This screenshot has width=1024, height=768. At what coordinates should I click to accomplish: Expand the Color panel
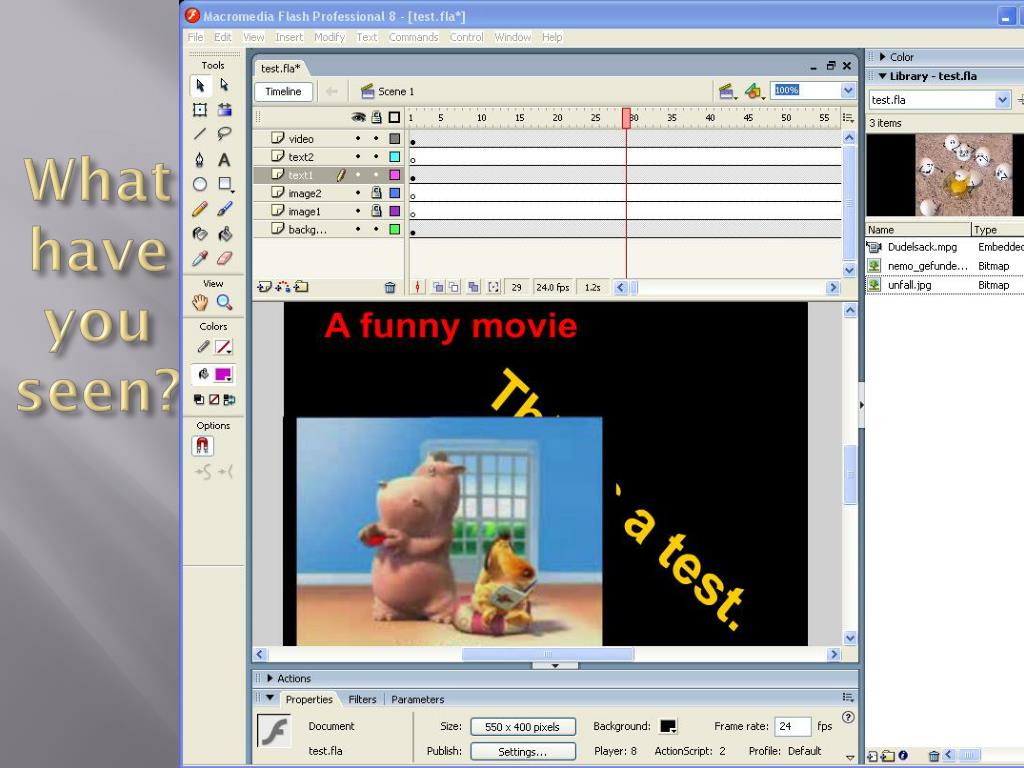tap(883, 57)
